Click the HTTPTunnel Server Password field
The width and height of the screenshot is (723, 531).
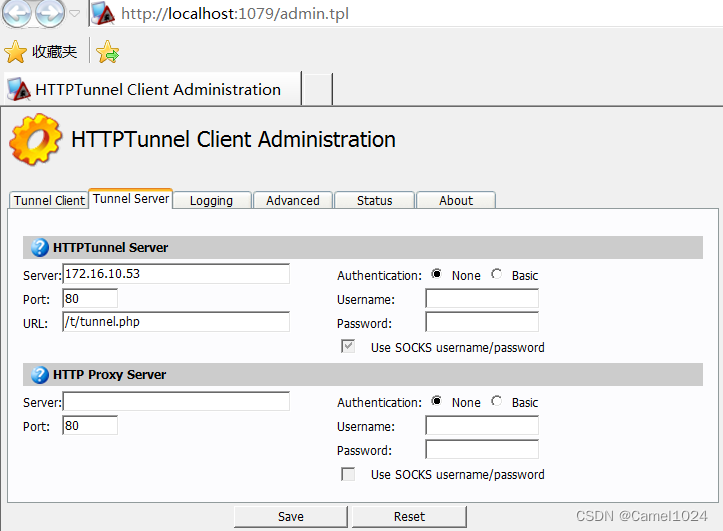(482, 322)
